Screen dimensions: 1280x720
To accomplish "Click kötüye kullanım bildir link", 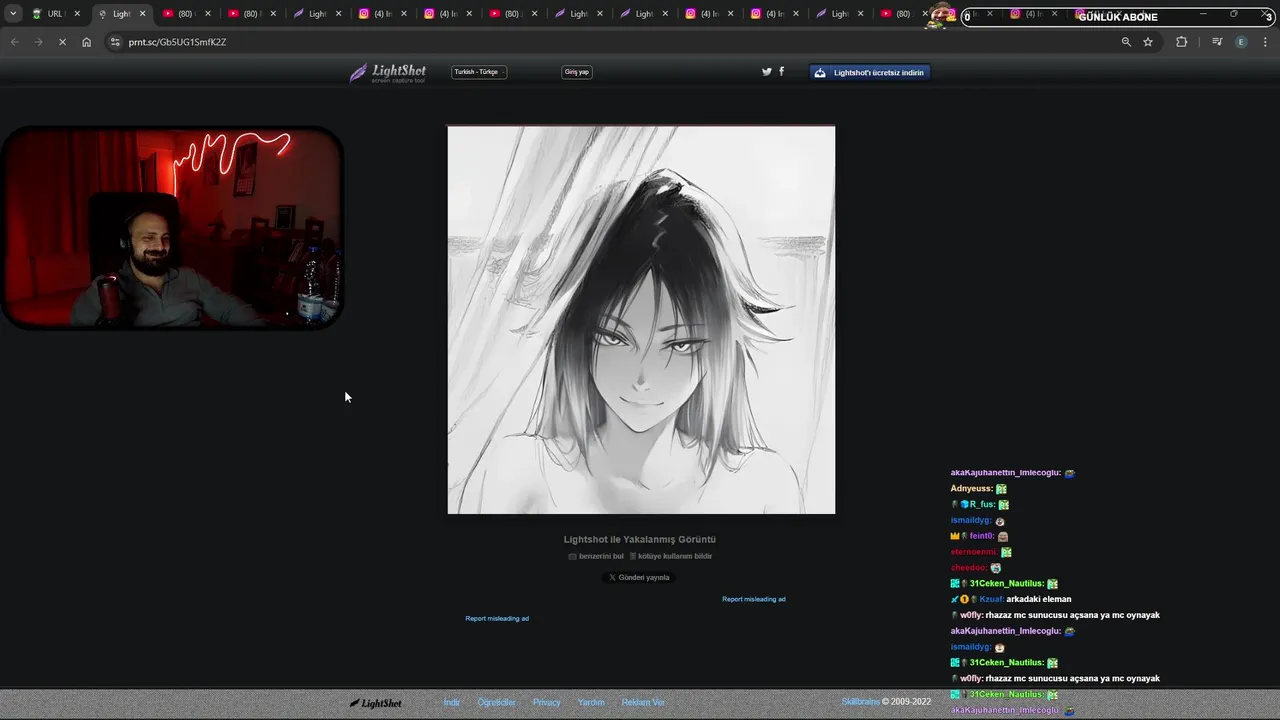I will [x=671, y=556].
